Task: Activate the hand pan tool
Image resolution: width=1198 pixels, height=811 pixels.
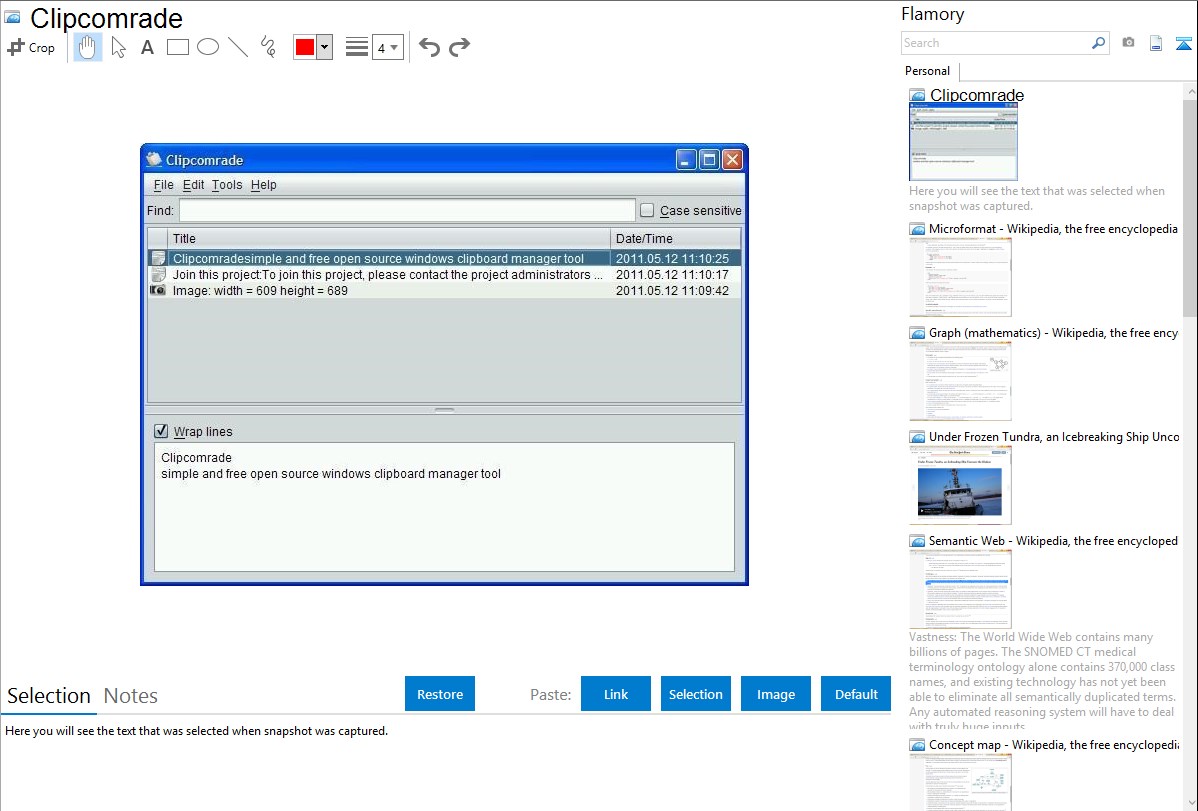Action: click(x=88, y=47)
